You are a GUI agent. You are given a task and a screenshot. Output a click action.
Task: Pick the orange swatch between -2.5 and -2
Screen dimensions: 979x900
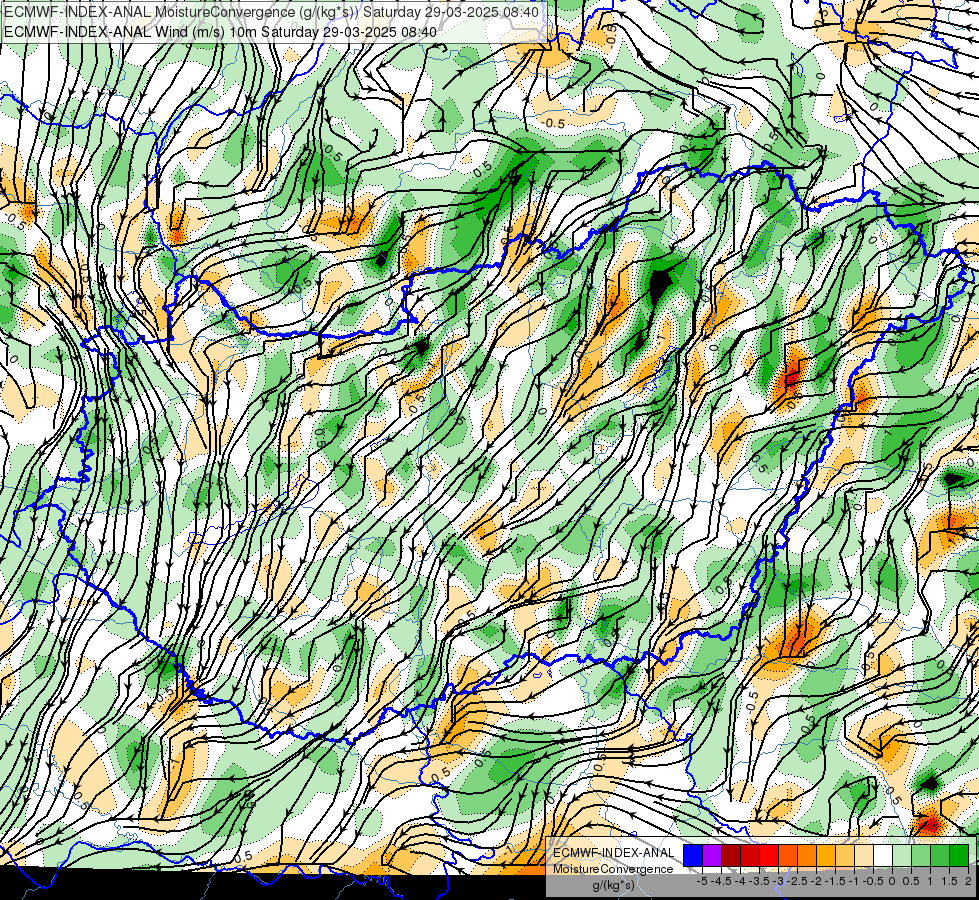click(x=807, y=855)
